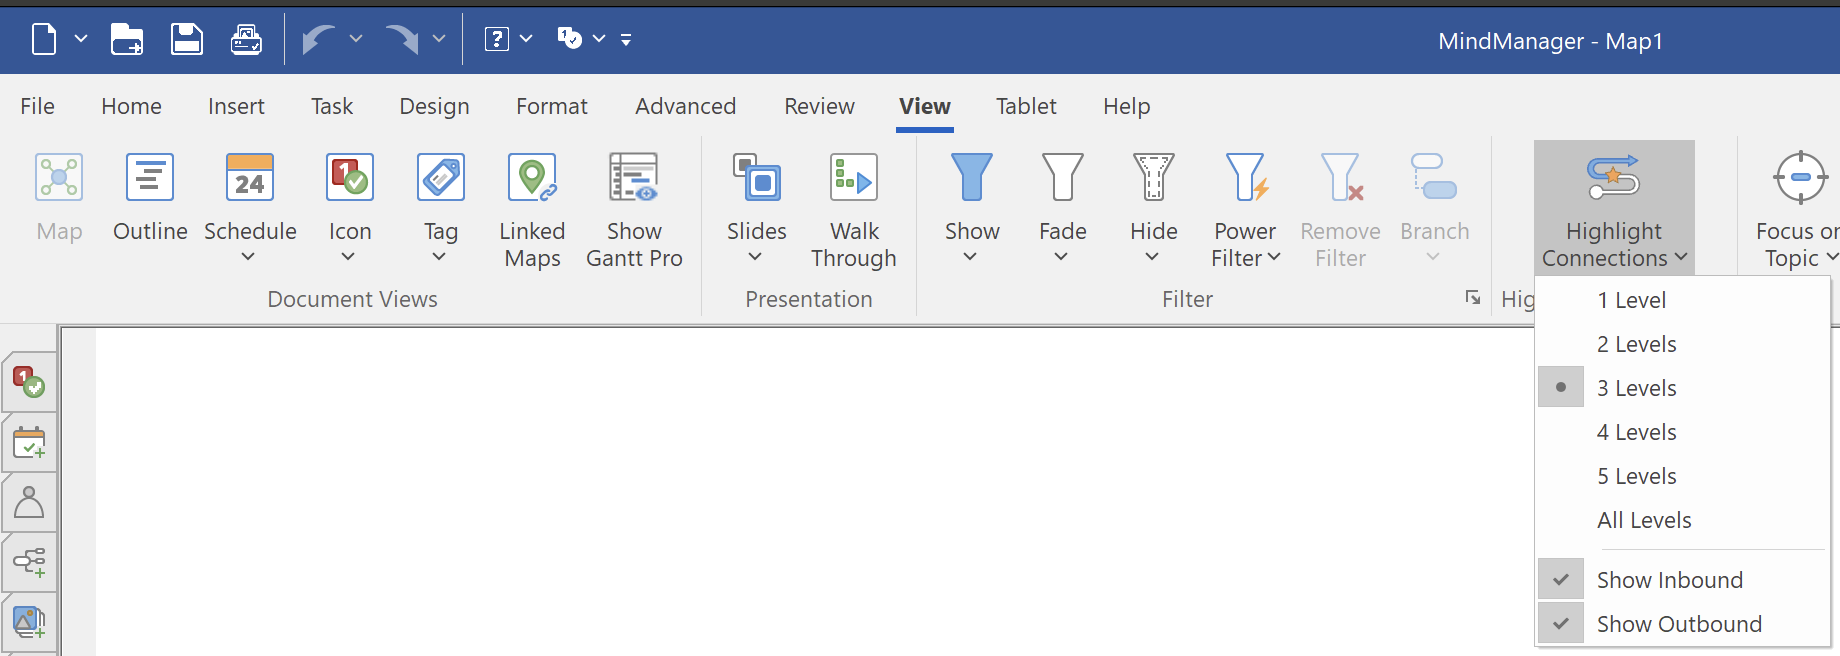Select the 3 Levels radio option
Screen dimensions: 1840x656
point(1636,388)
